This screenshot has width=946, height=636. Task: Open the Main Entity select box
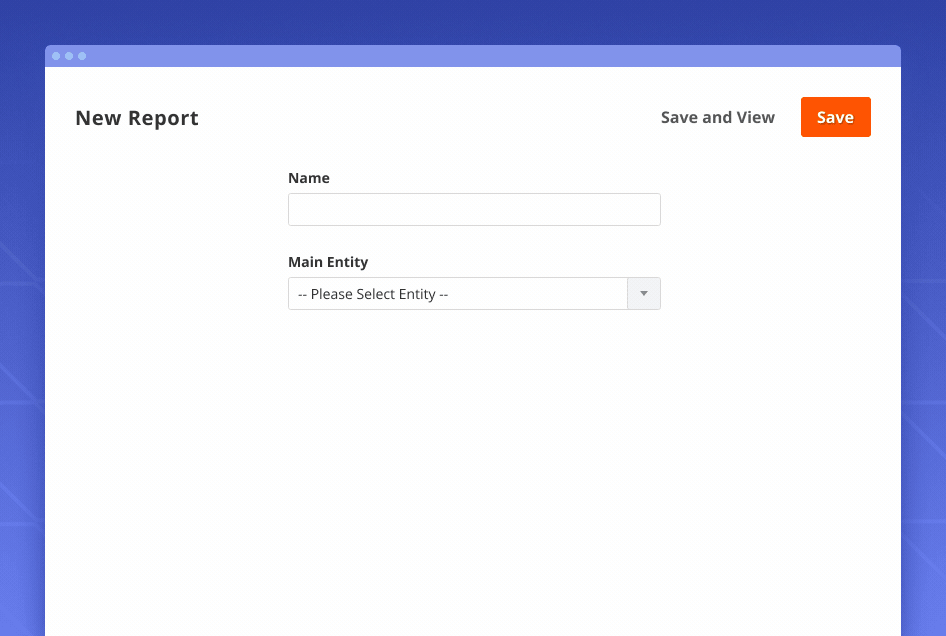[x=474, y=294]
